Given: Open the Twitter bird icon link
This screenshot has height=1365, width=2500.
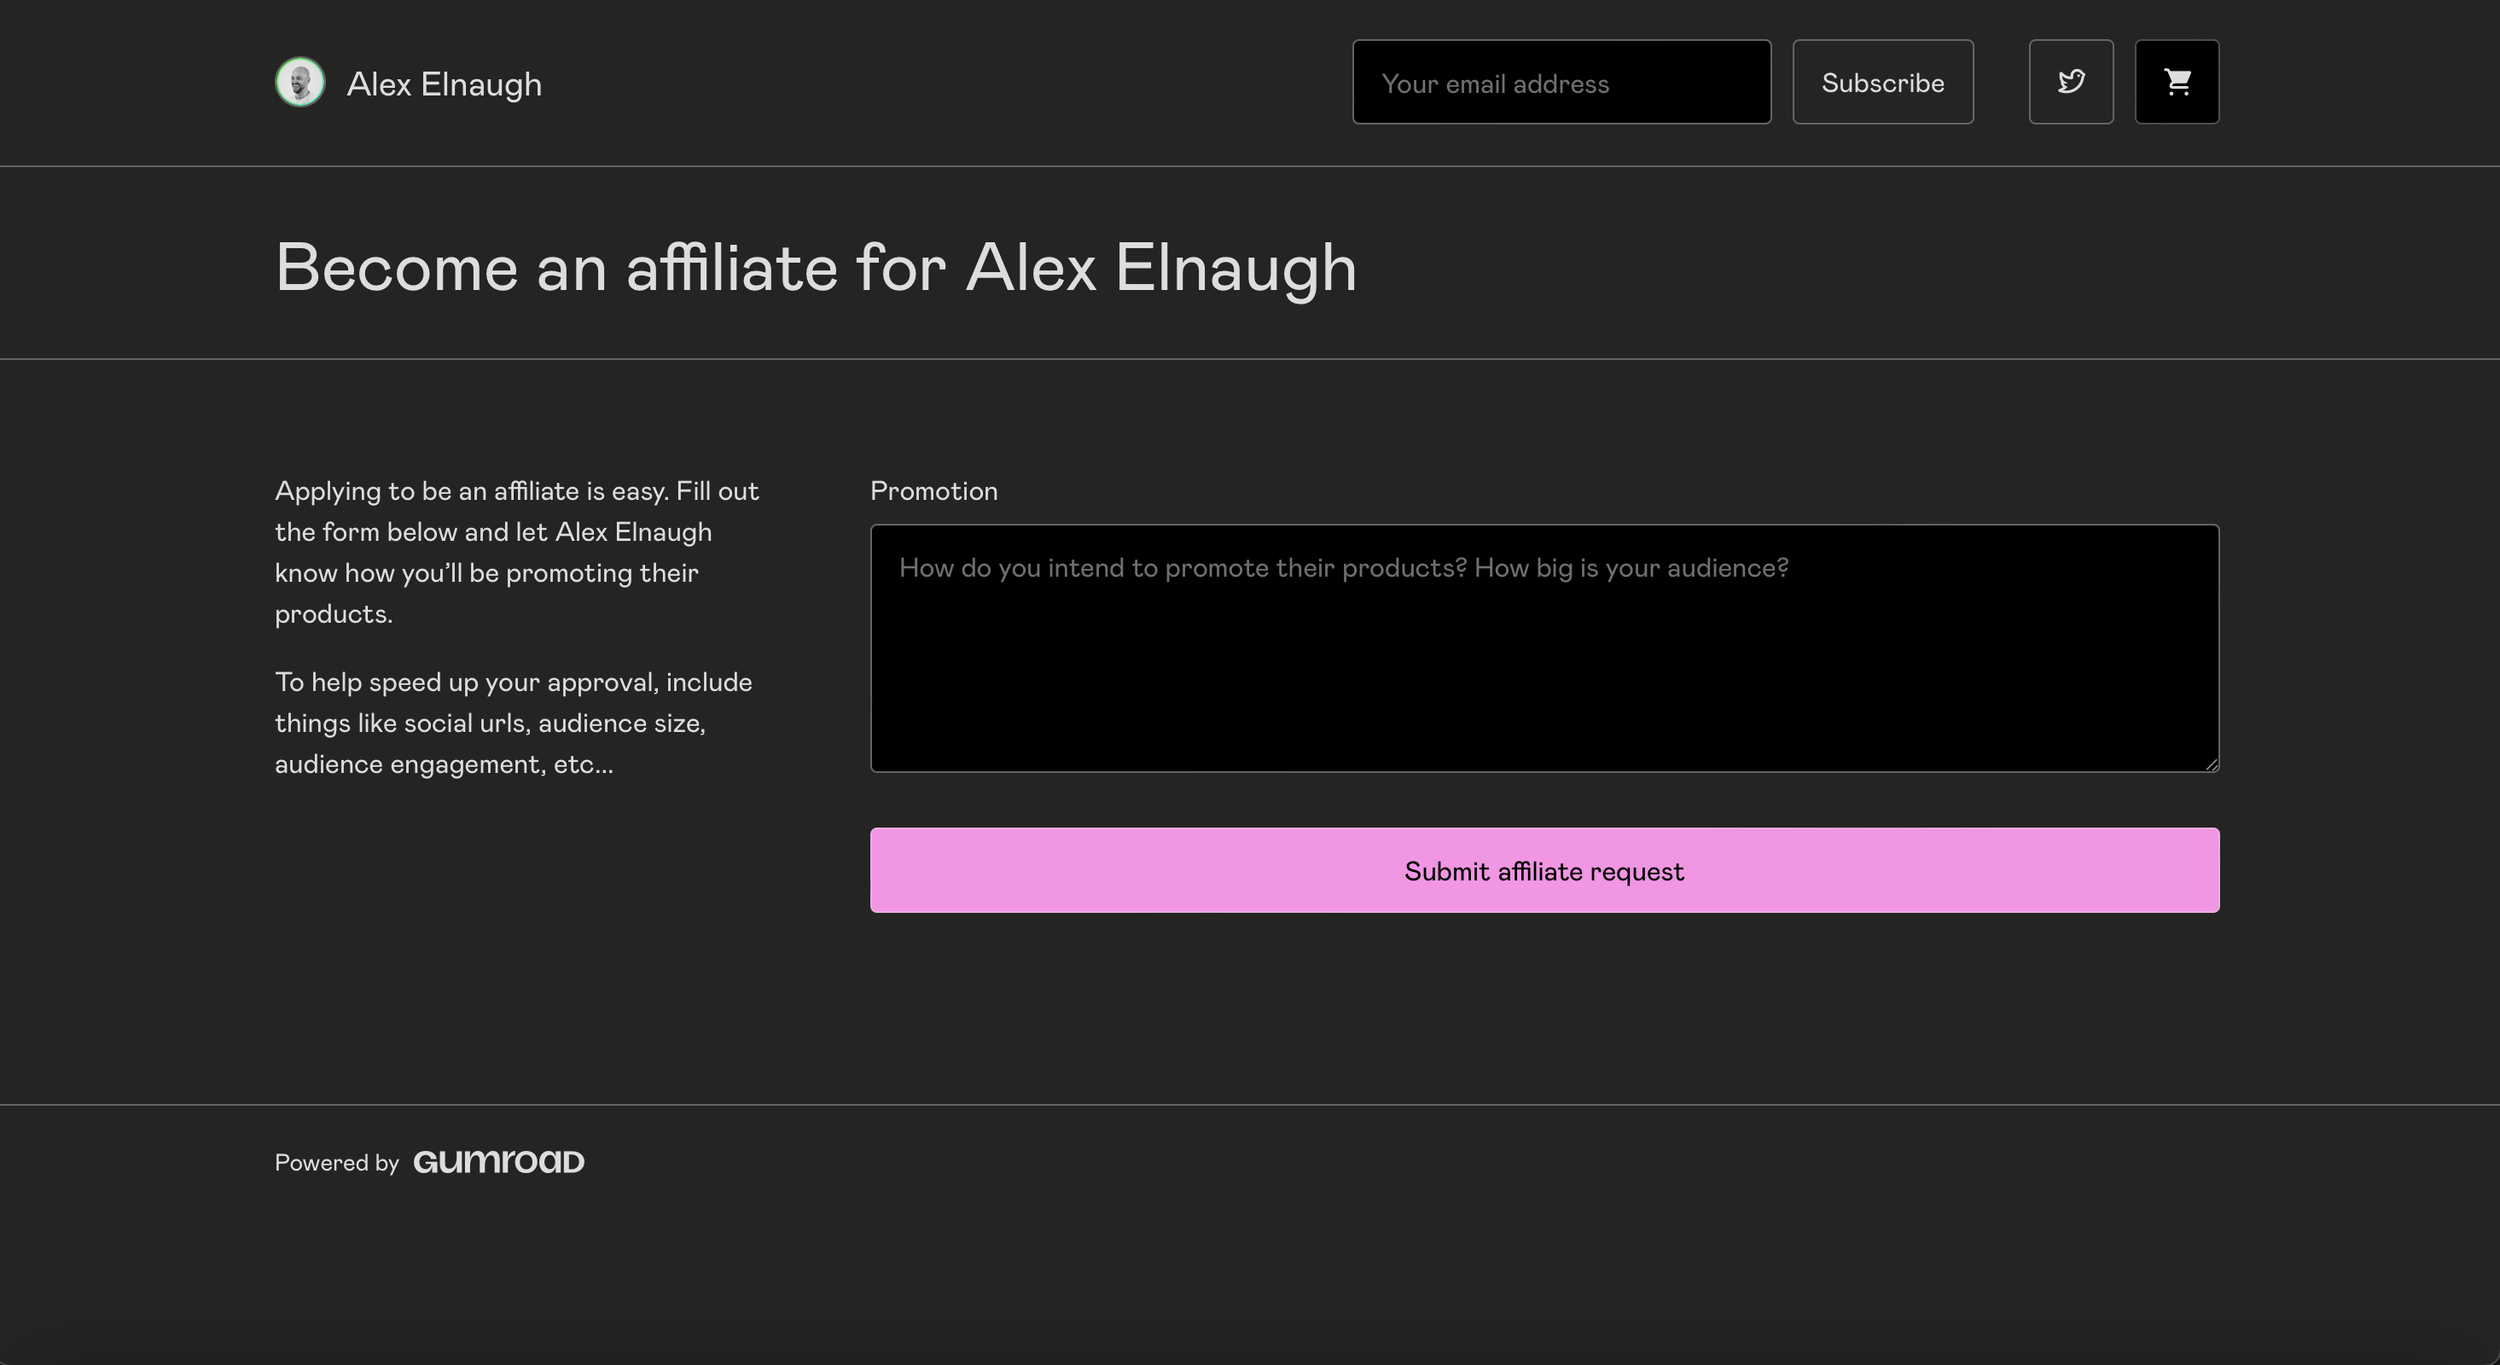Looking at the screenshot, I should (2070, 82).
